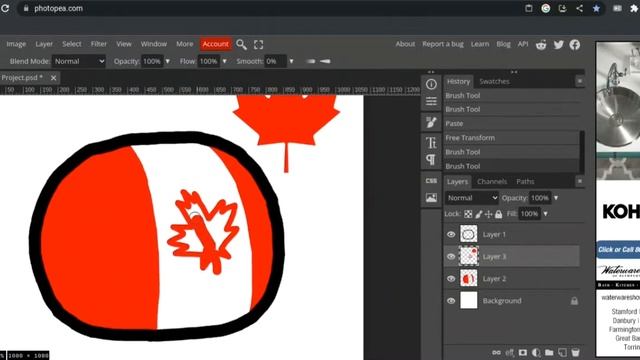Open the Layer menu

[44, 44]
